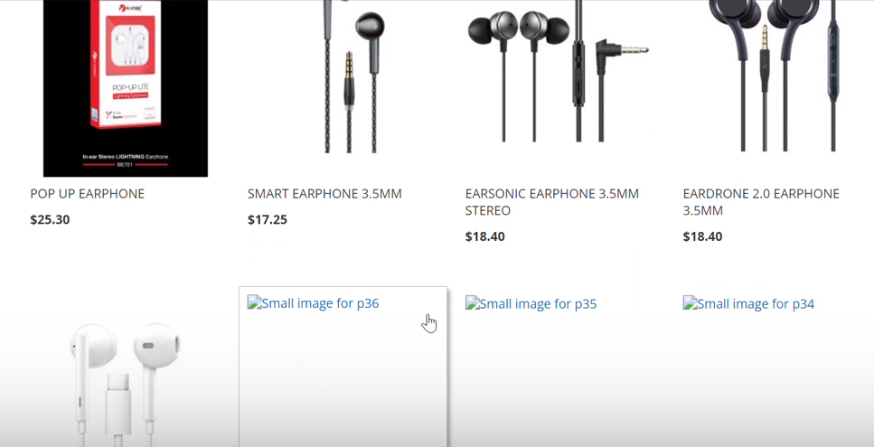The image size is (874, 447).
Task: Click the $18.40 price under Eardrone earphone
Action: point(702,237)
